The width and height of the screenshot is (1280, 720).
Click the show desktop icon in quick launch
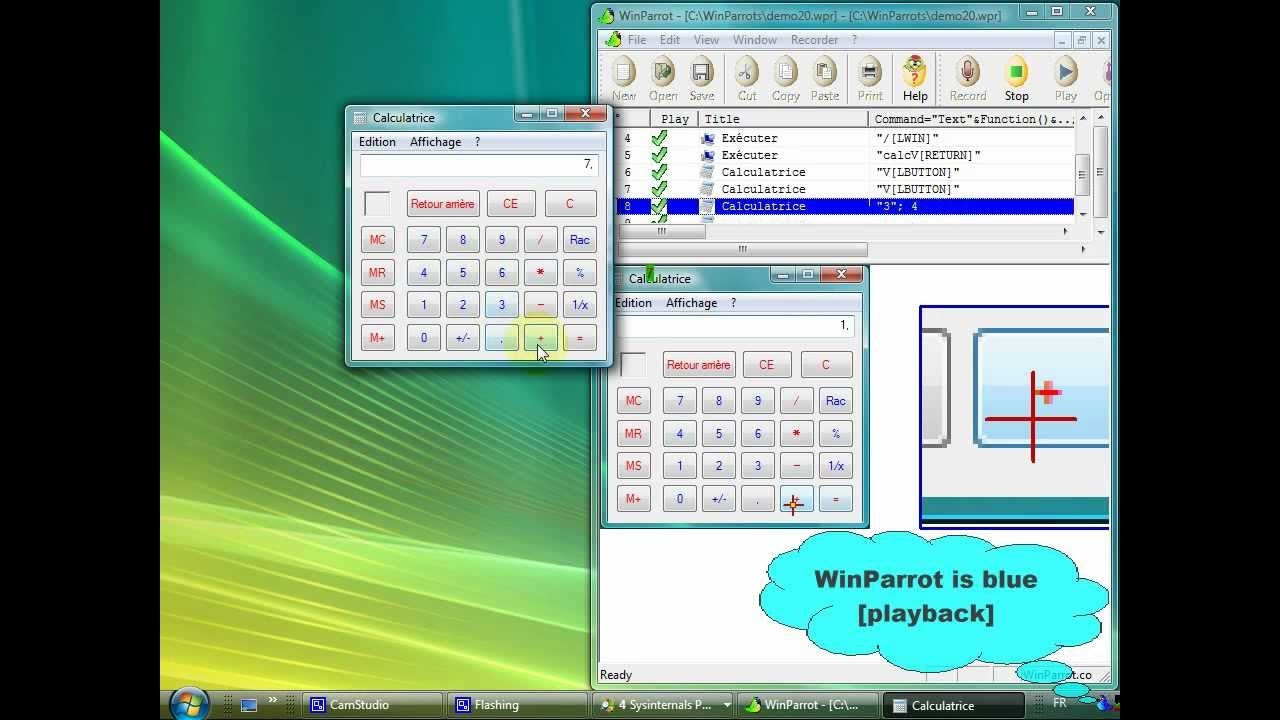point(248,705)
